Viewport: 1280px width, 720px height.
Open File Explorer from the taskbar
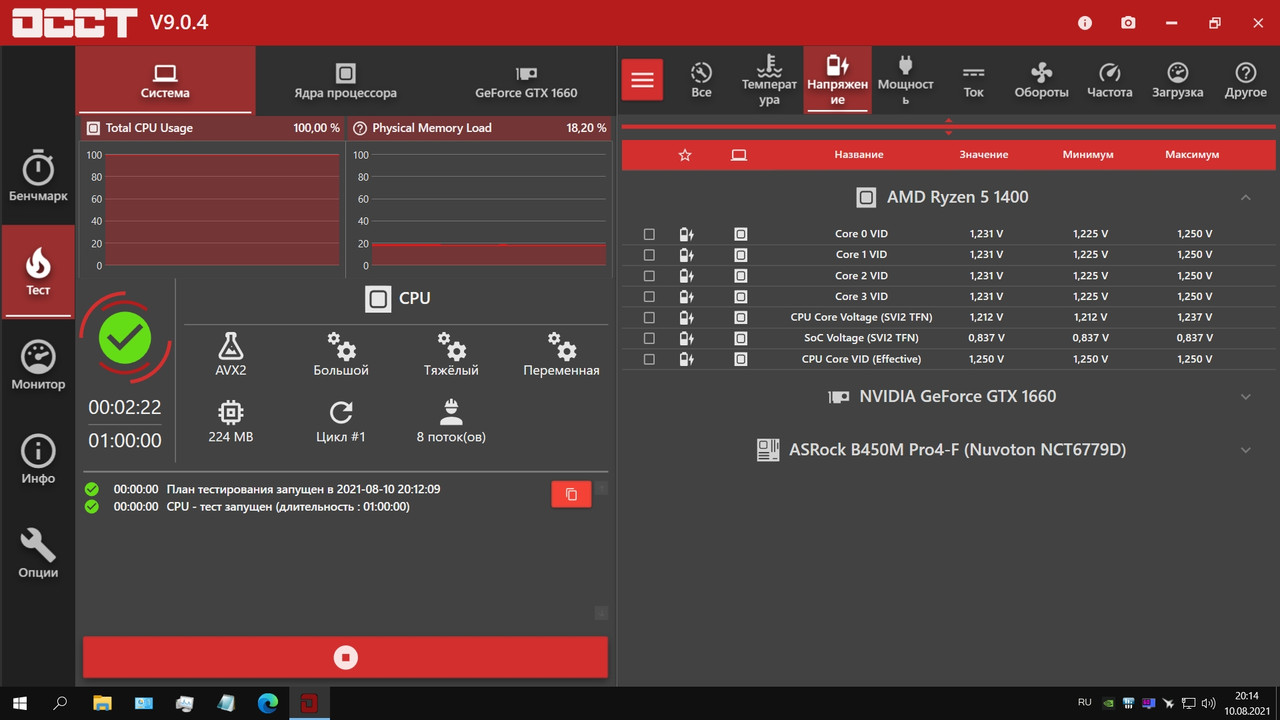[102, 703]
